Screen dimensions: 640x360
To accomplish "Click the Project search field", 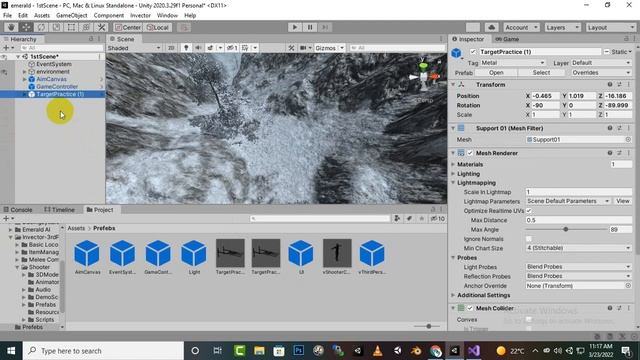I will 320,219.
